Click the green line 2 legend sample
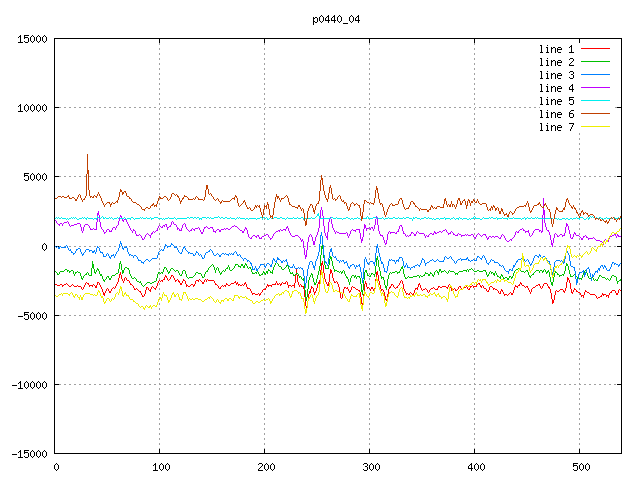 click(596, 62)
